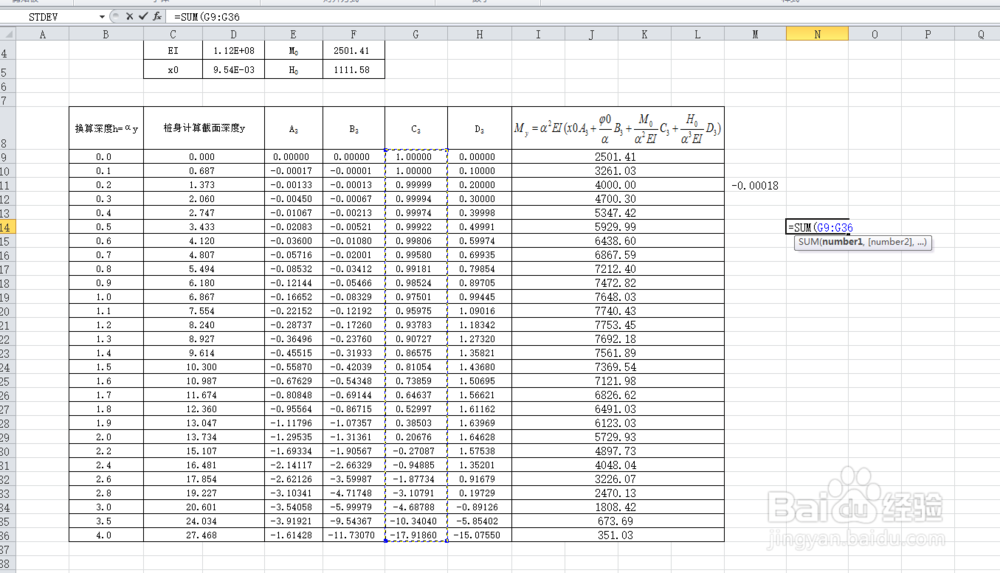Select column G header

click(x=416, y=34)
